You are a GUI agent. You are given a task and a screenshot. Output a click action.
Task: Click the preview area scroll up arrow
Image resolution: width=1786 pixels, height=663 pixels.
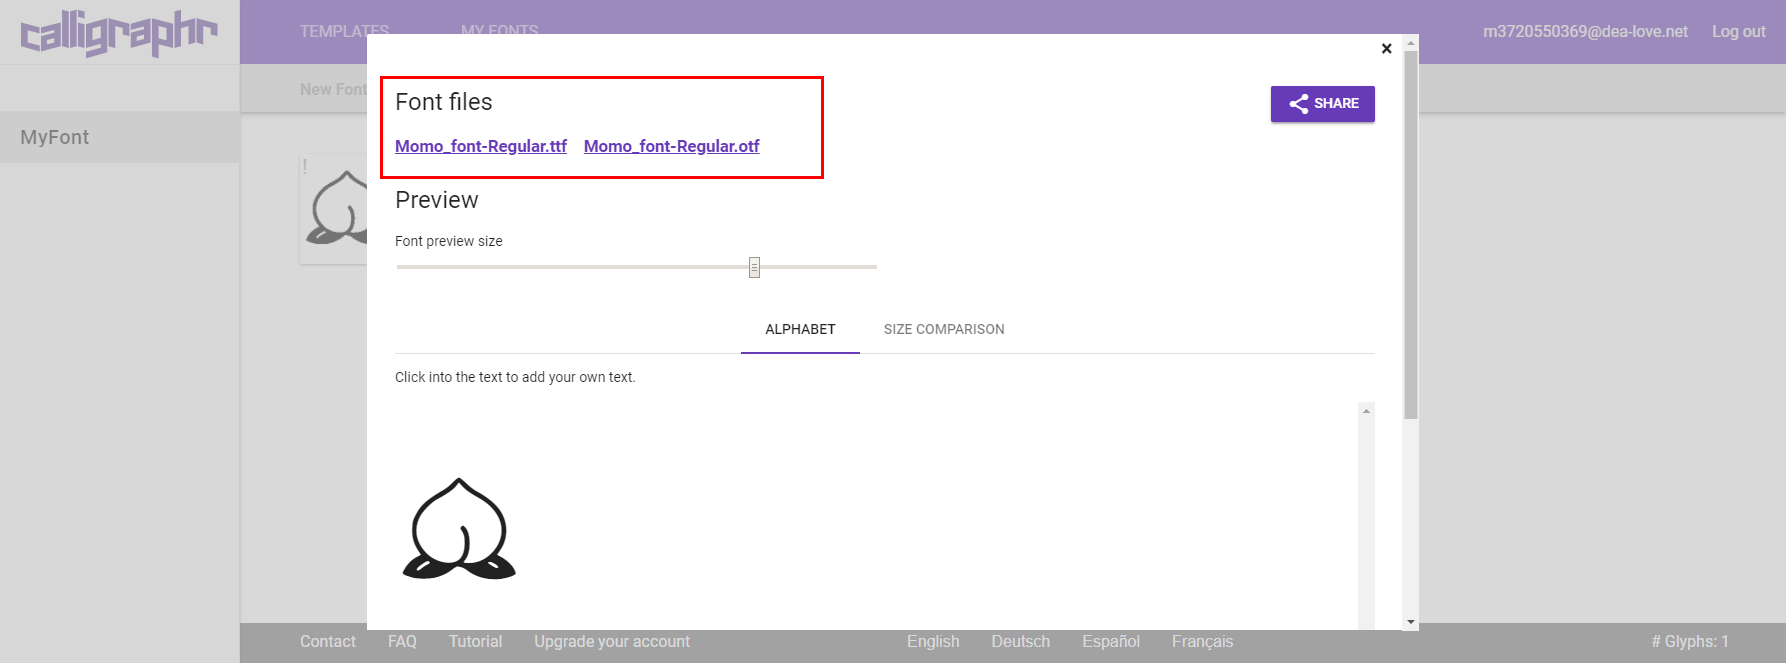coord(1366,411)
